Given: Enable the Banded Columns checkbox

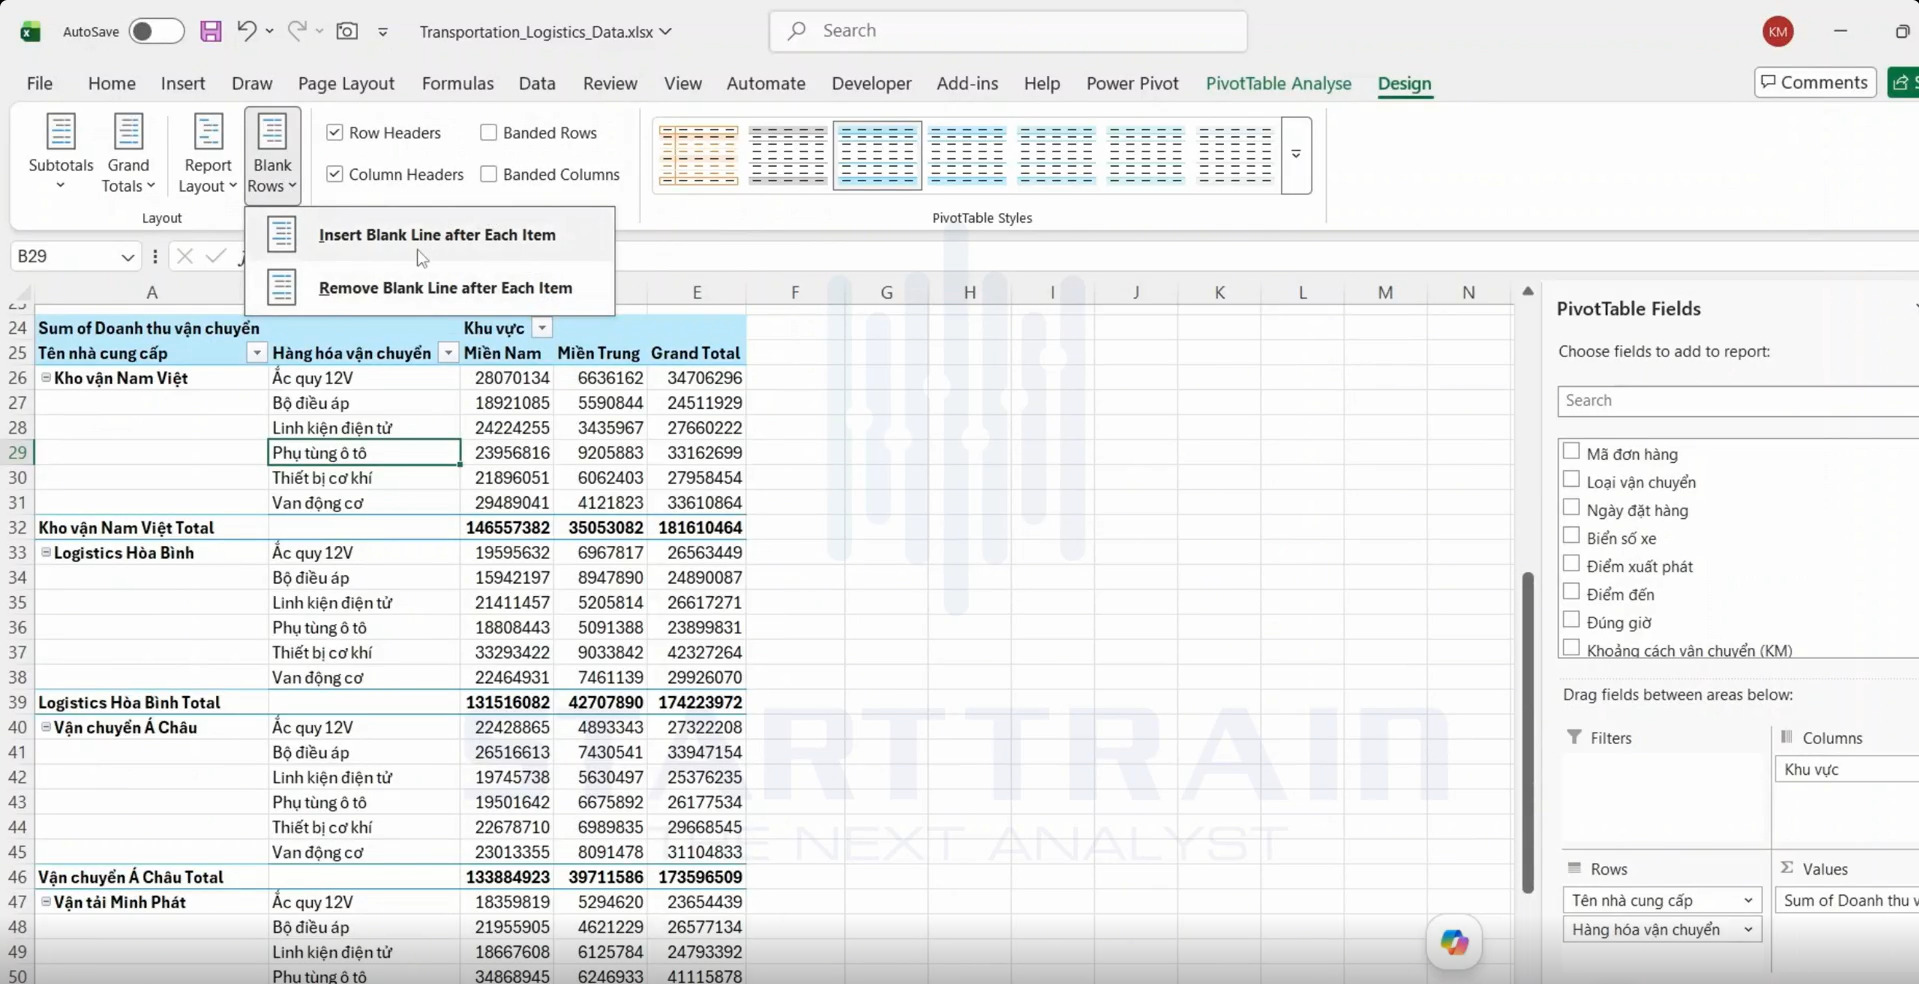Looking at the screenshot, I should [489, 174].
